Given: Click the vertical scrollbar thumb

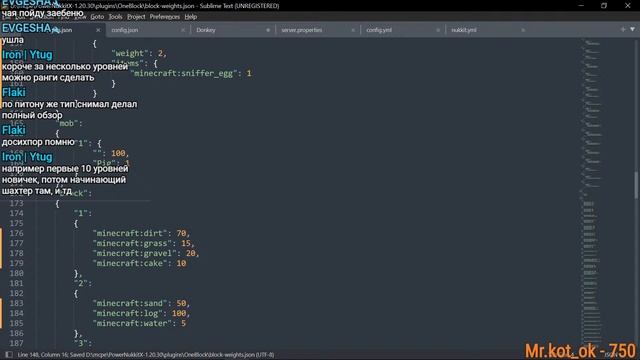Looking at the screenshot, I should (636, 185).
